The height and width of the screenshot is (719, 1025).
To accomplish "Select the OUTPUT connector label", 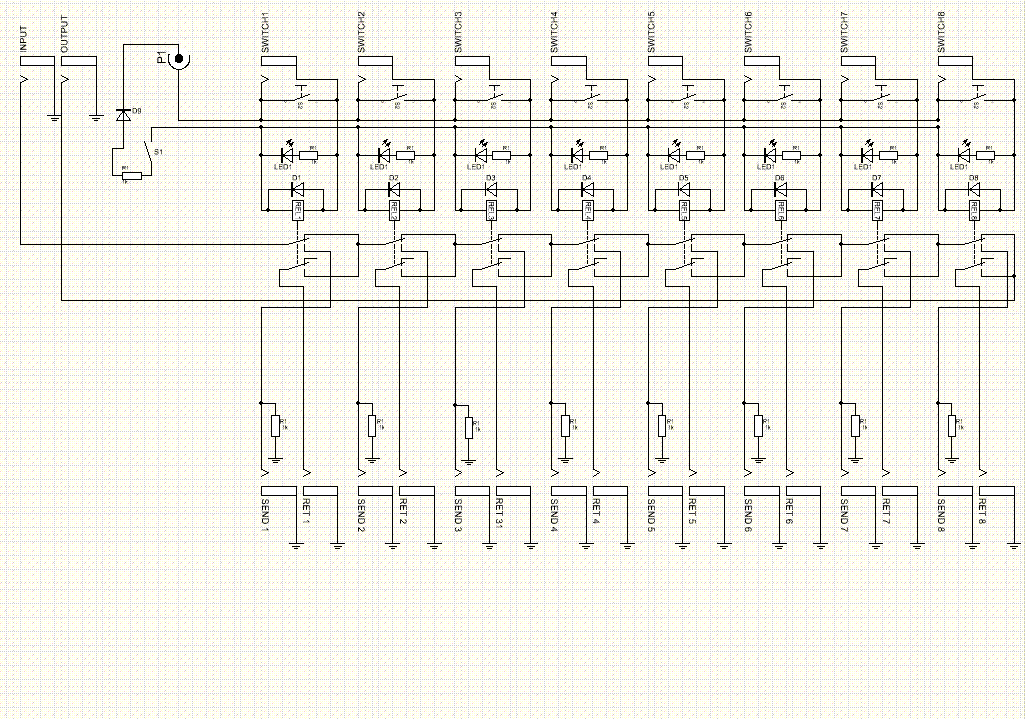I will [64, 35].
